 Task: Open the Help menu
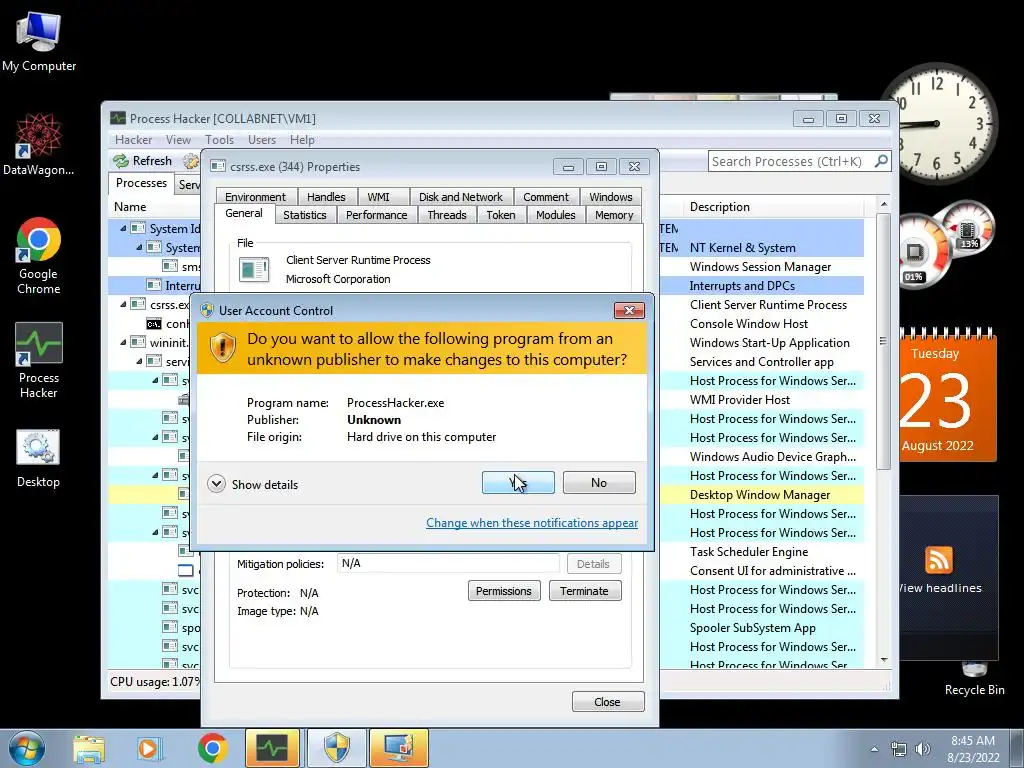[302, 140]
